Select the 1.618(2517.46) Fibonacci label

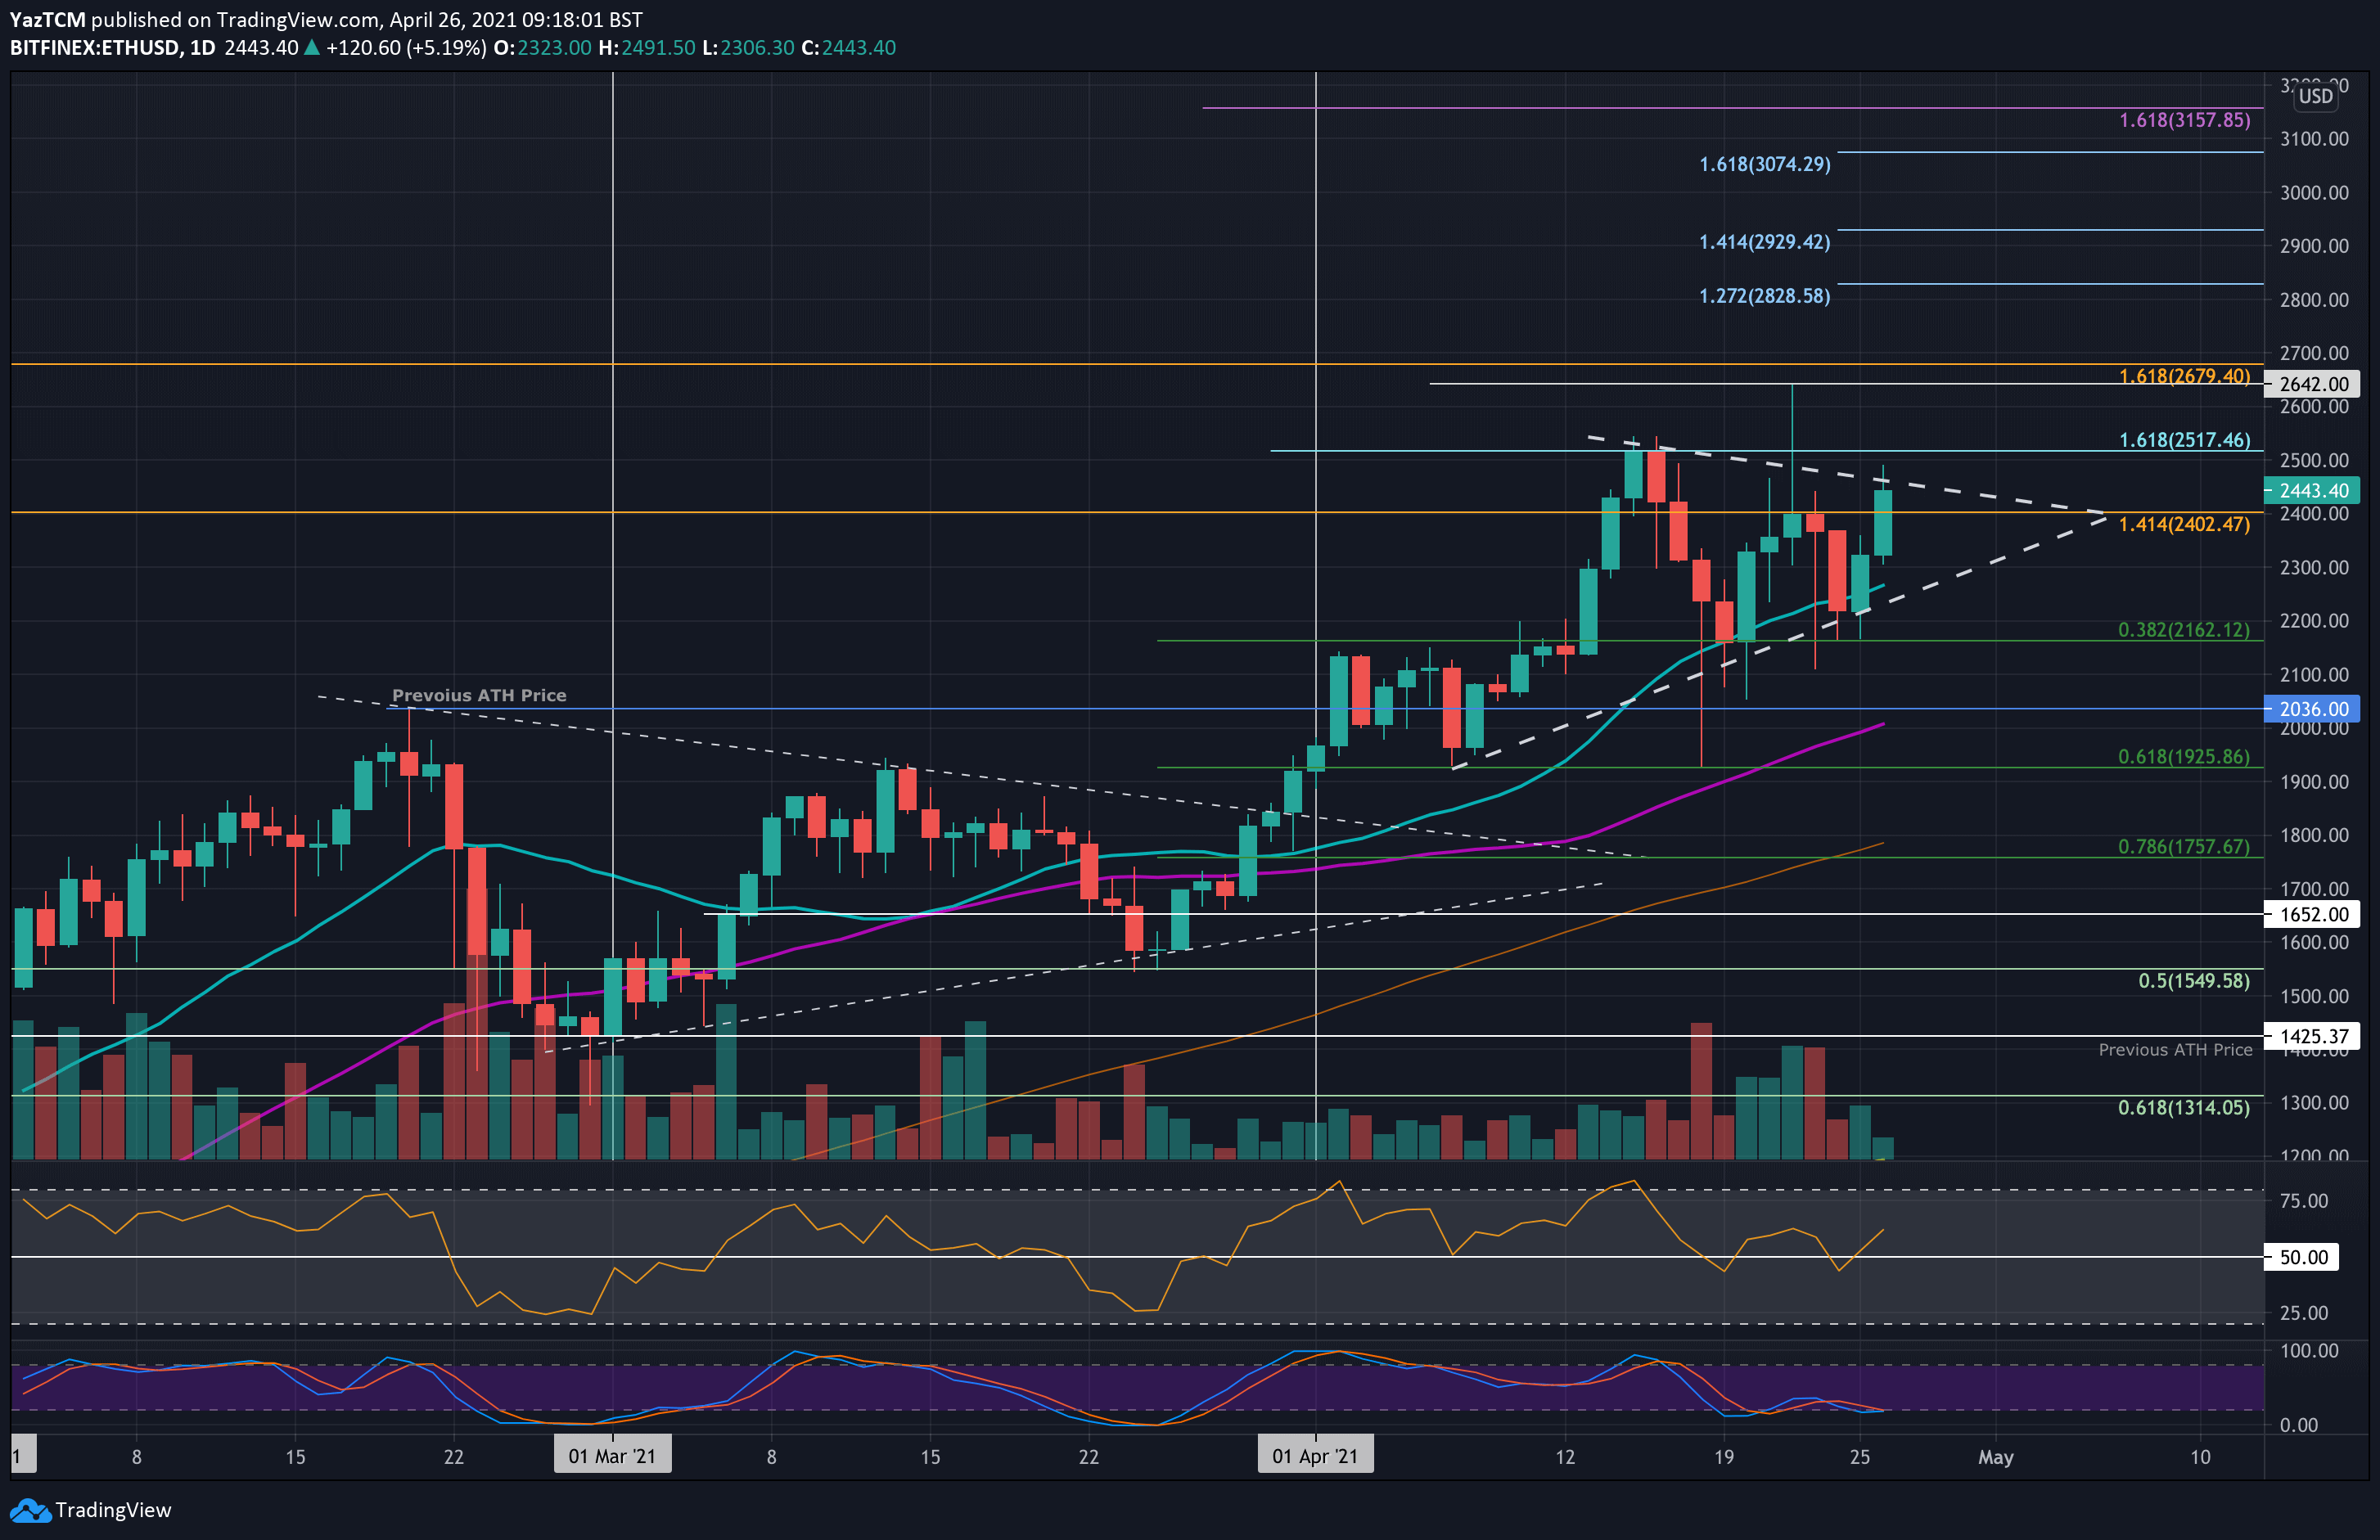pyautogui.click(x=2184, y=440)
